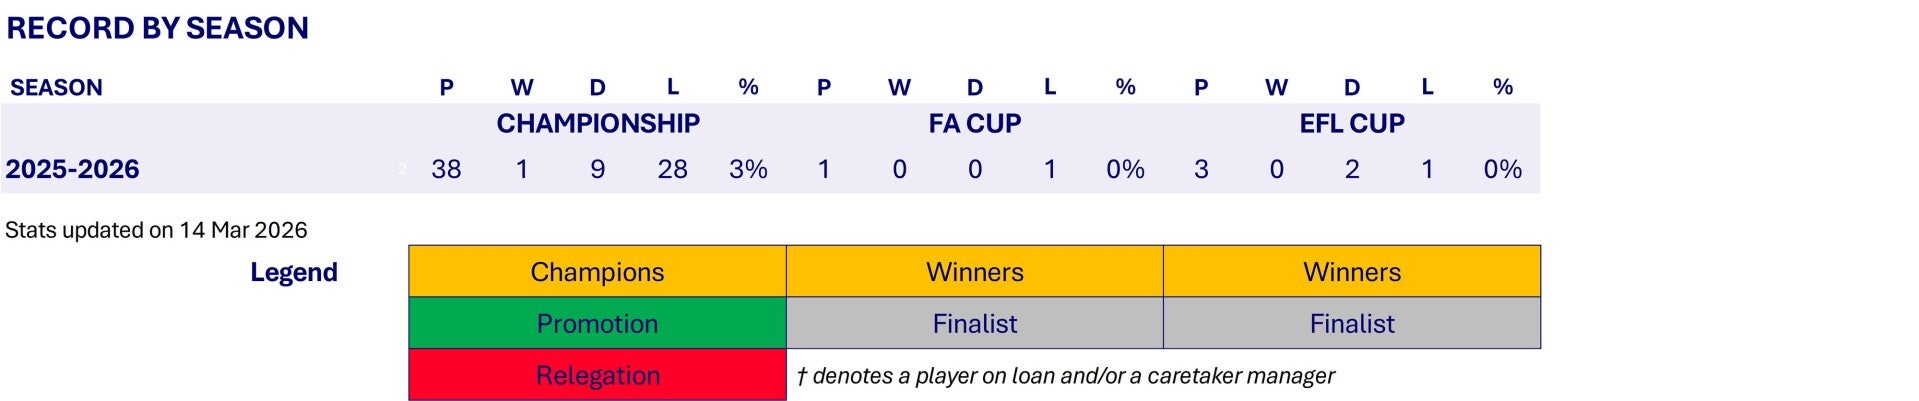1919x401 pixels.
Task: Select the FA CUP competition header
Action: 974,124
